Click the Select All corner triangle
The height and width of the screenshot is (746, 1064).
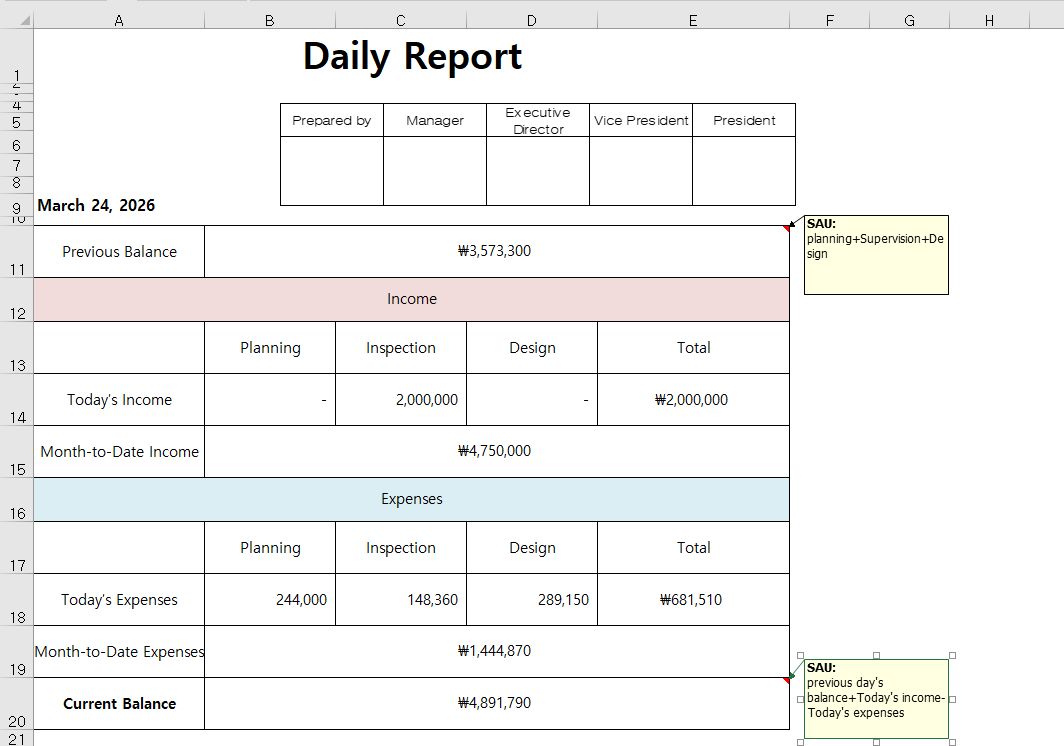tap(17, 20)
